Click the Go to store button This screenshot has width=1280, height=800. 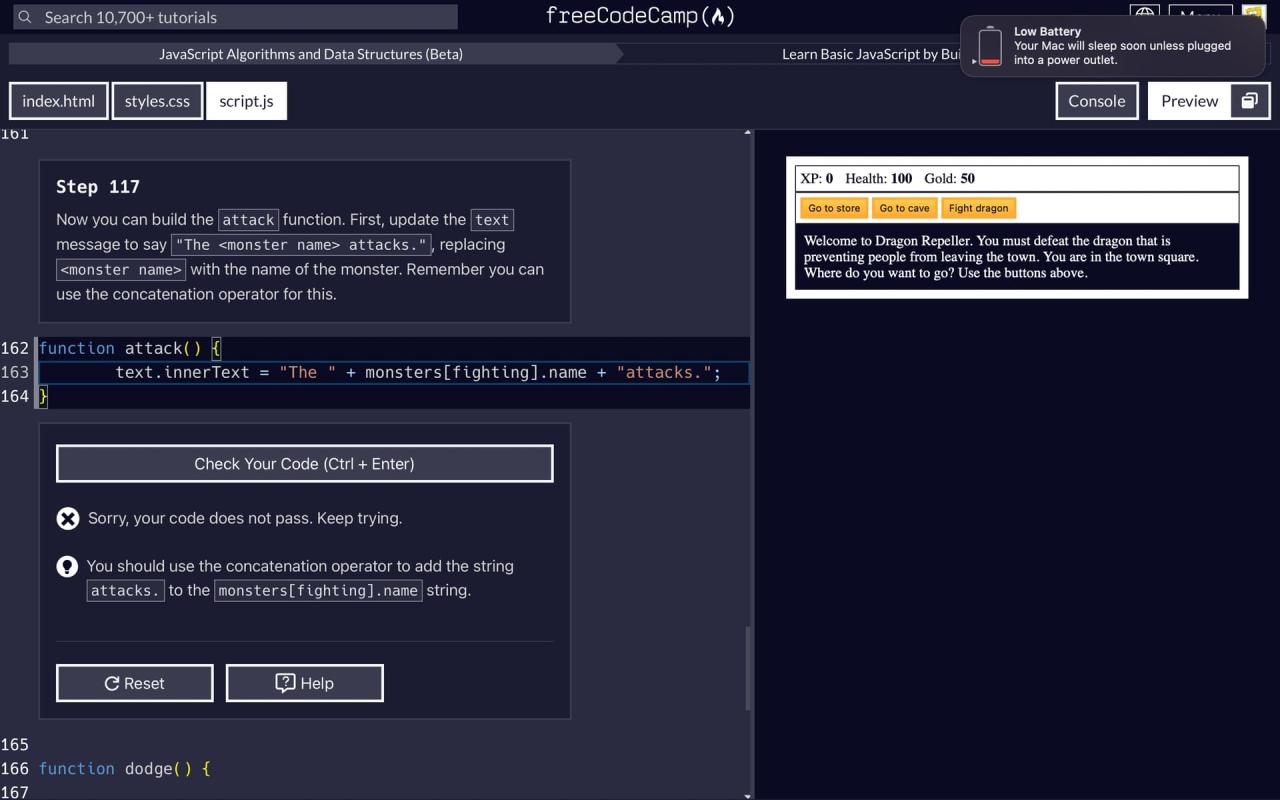833,207
